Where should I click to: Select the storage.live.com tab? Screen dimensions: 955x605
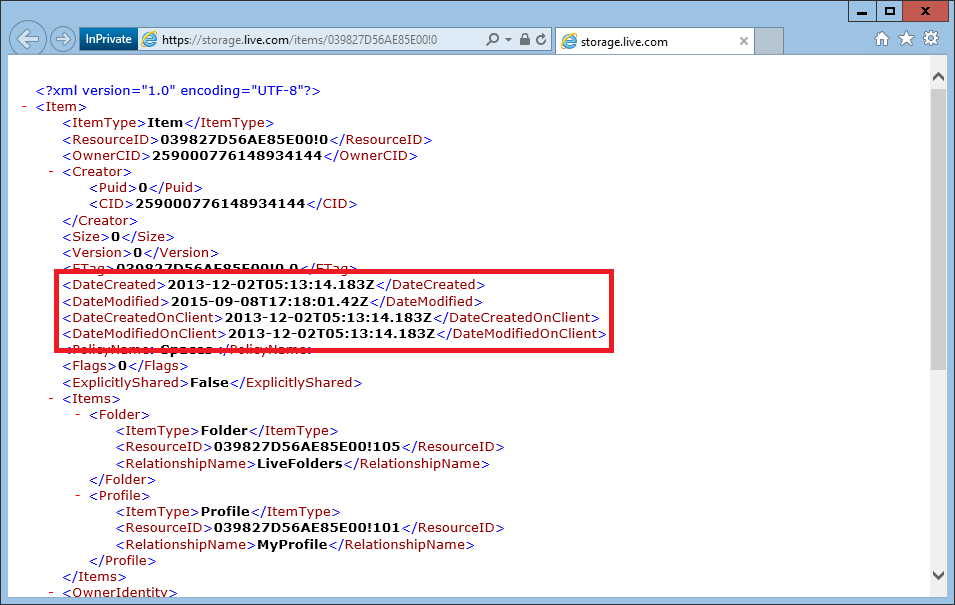pyautogui.click(x=655, y=41)
